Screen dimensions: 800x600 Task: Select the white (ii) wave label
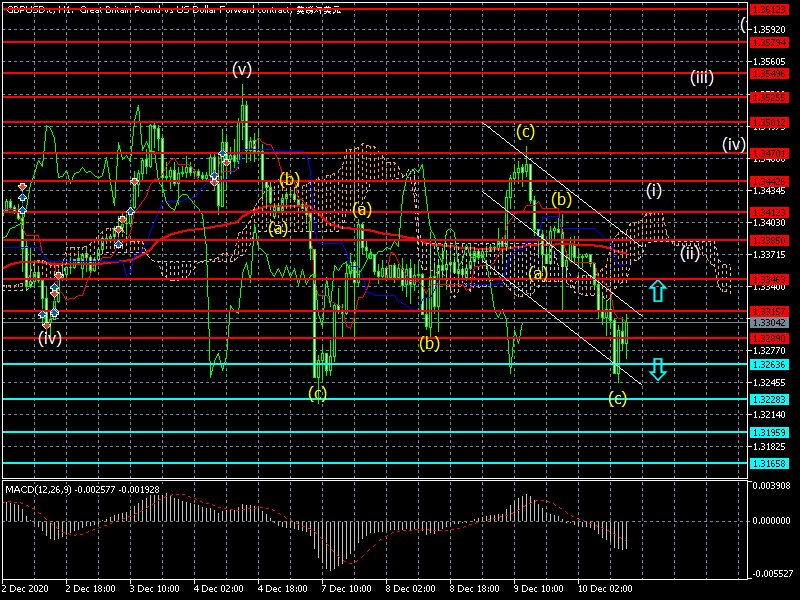pos(690,252)
